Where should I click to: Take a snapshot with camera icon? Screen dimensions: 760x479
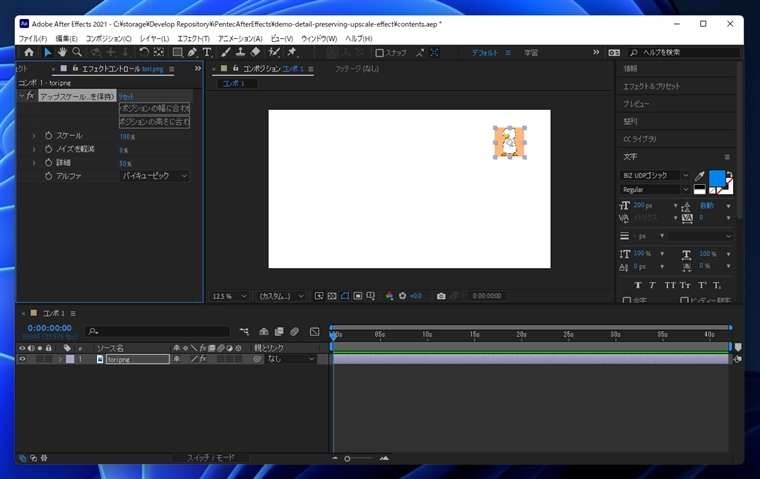[x=441, y=296]
